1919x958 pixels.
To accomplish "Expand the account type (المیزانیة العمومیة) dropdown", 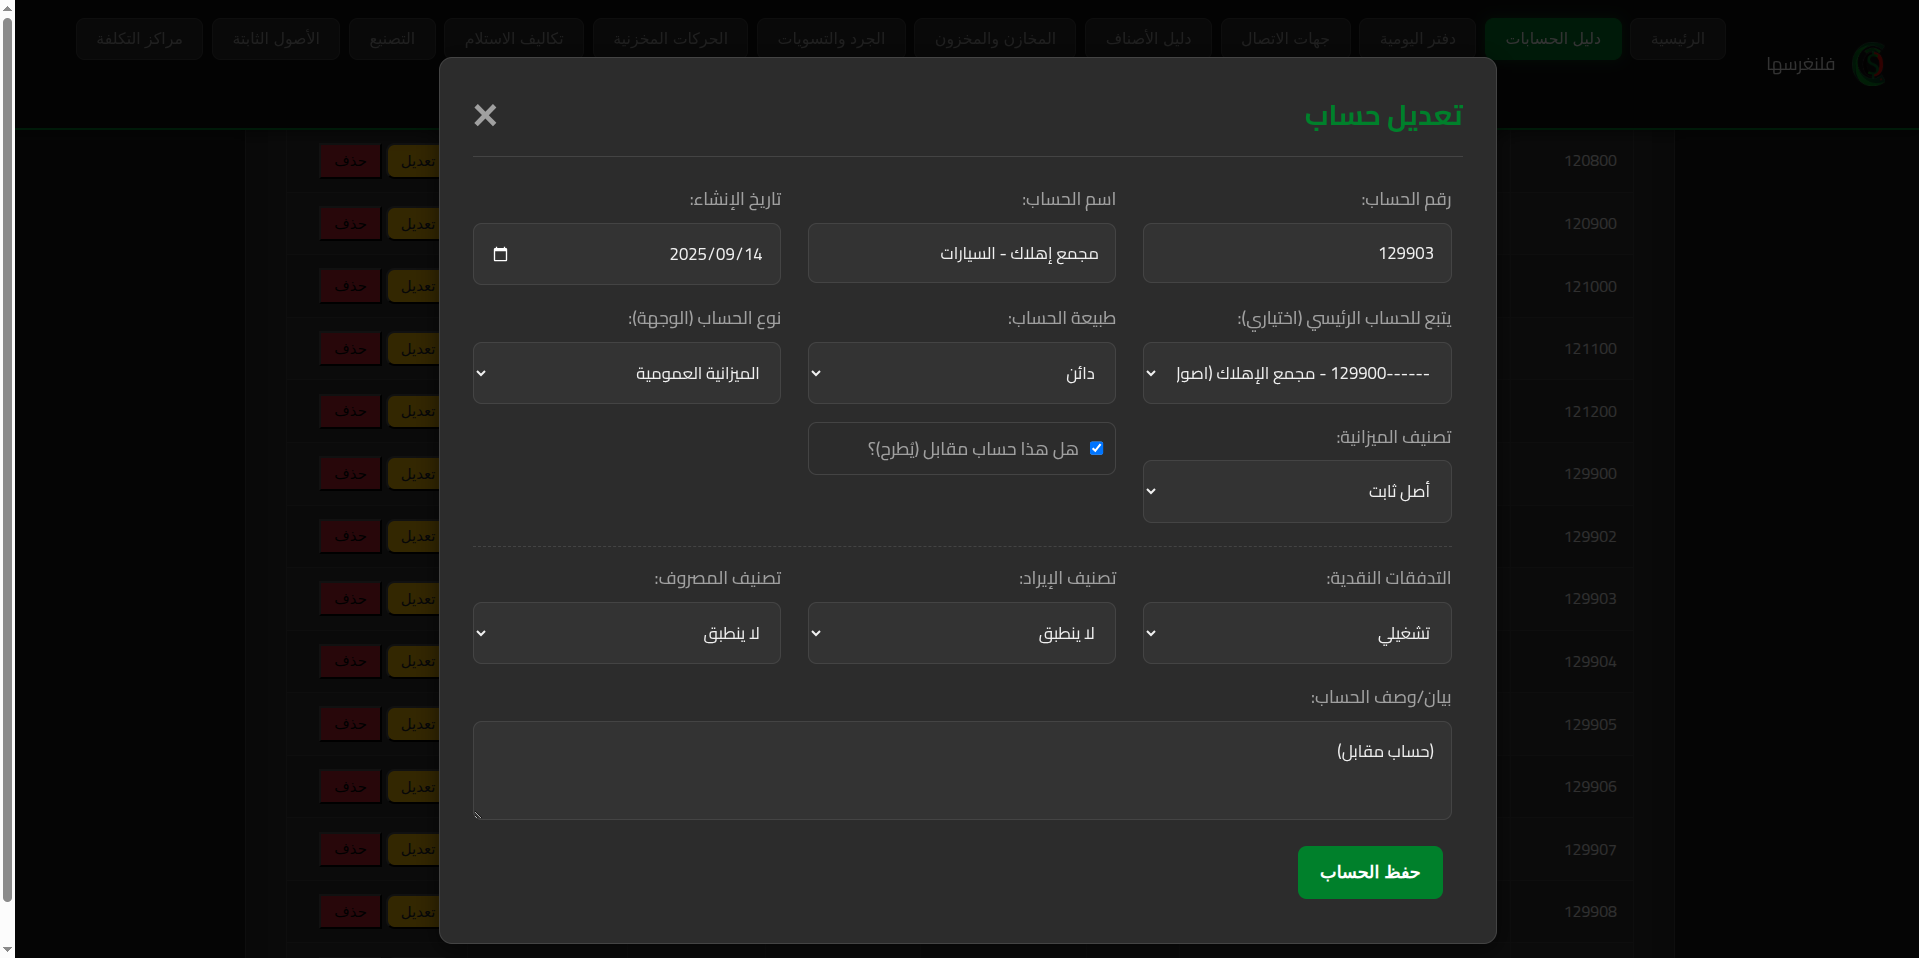I will (626, 373).
